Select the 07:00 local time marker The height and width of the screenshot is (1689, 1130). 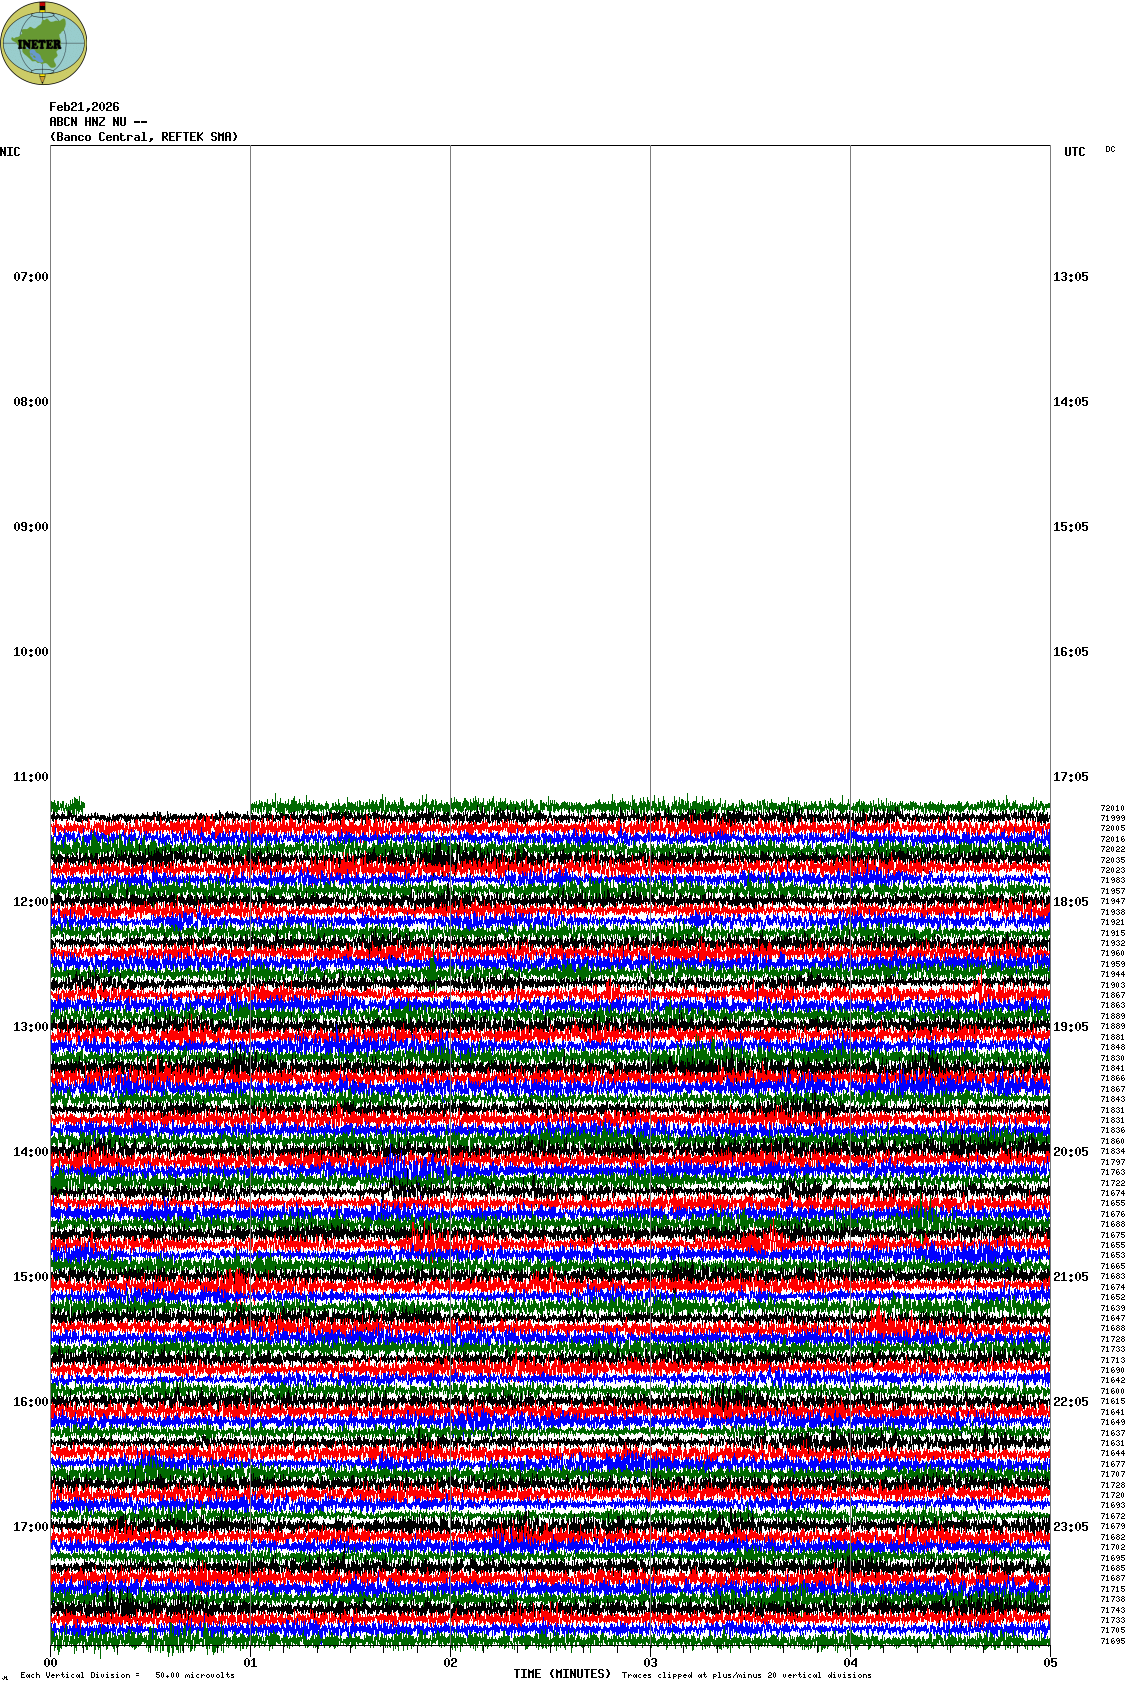pos(30,277)
